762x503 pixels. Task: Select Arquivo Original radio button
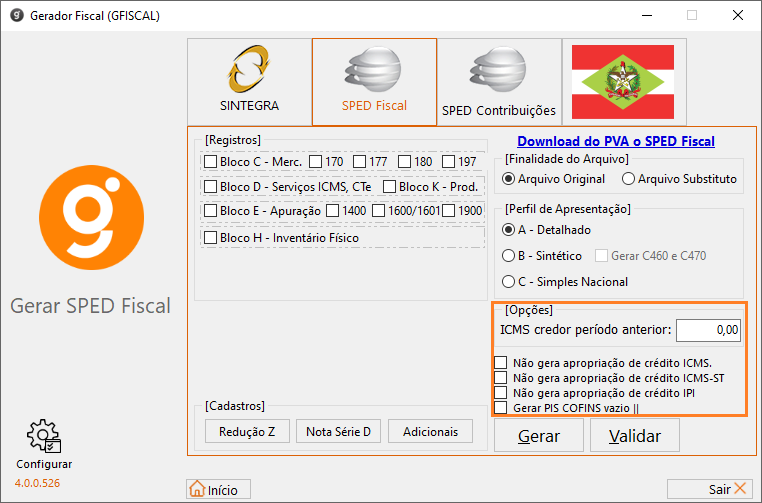pos(508,179)
